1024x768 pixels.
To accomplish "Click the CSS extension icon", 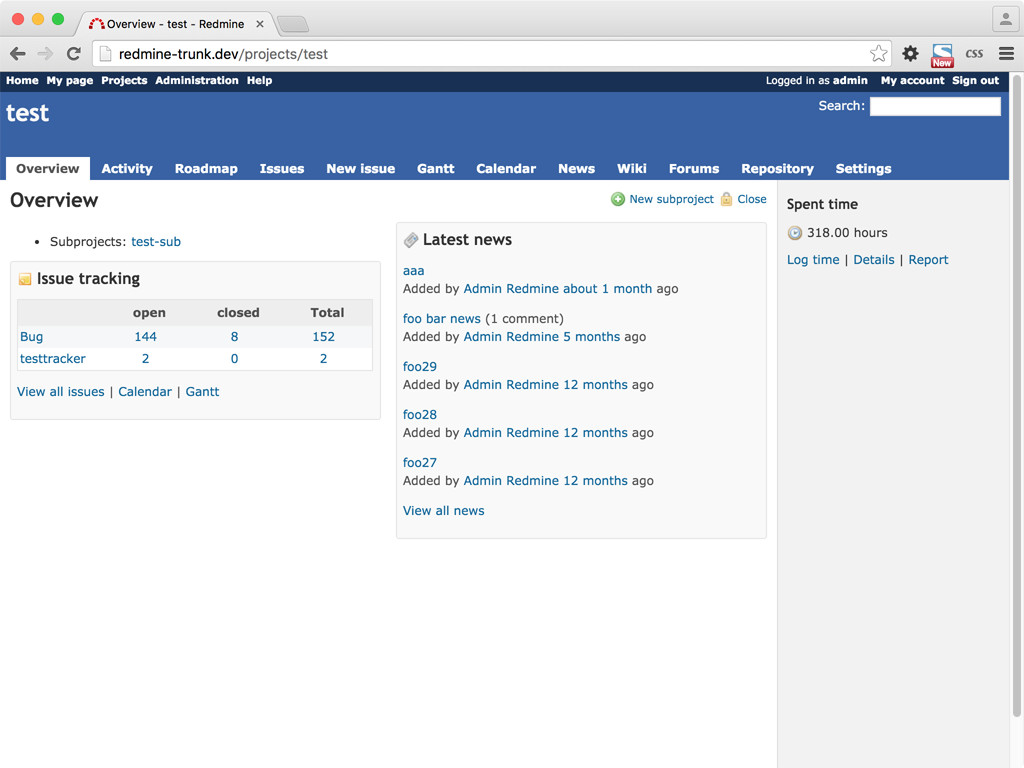I will click(974, 54).
